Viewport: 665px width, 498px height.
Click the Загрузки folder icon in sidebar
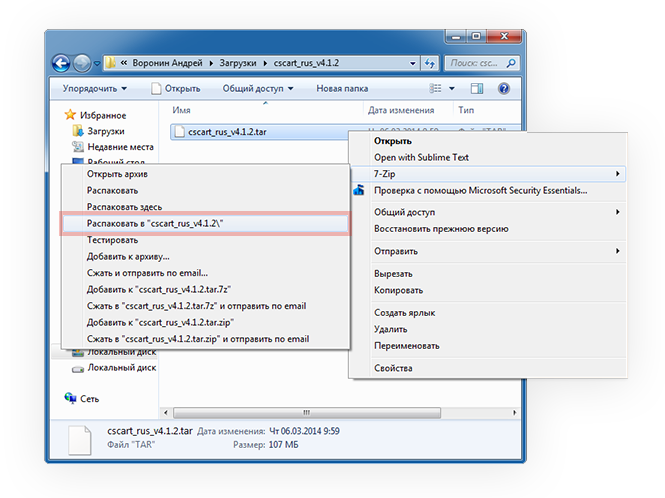point(78,131)
